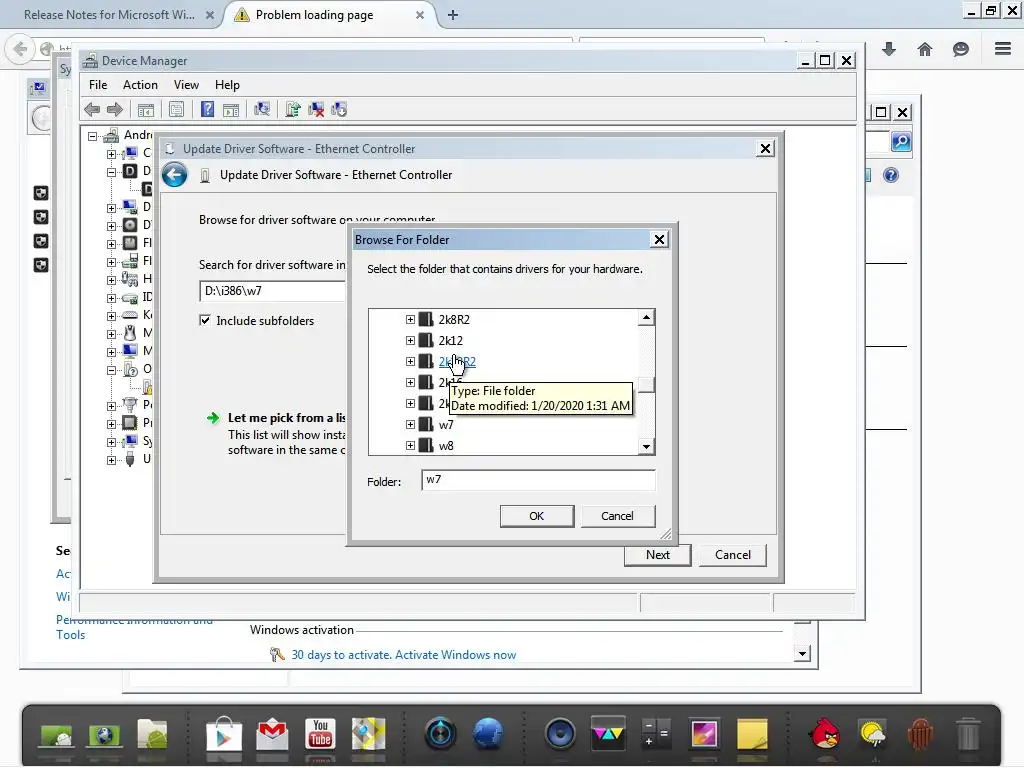The width and height of the screenshot is (1024, 768).
Task: Open the browser hamburger menu icon
Action: (1003, 49)
